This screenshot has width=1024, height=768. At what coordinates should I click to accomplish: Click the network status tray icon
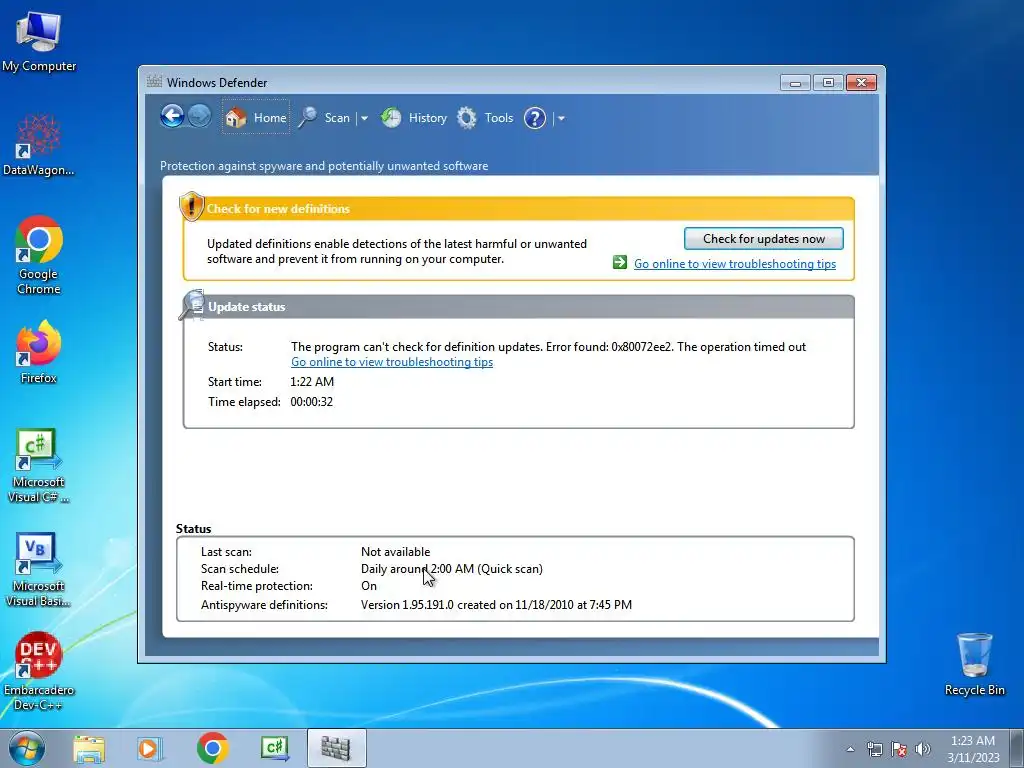(x=874, y=750)
